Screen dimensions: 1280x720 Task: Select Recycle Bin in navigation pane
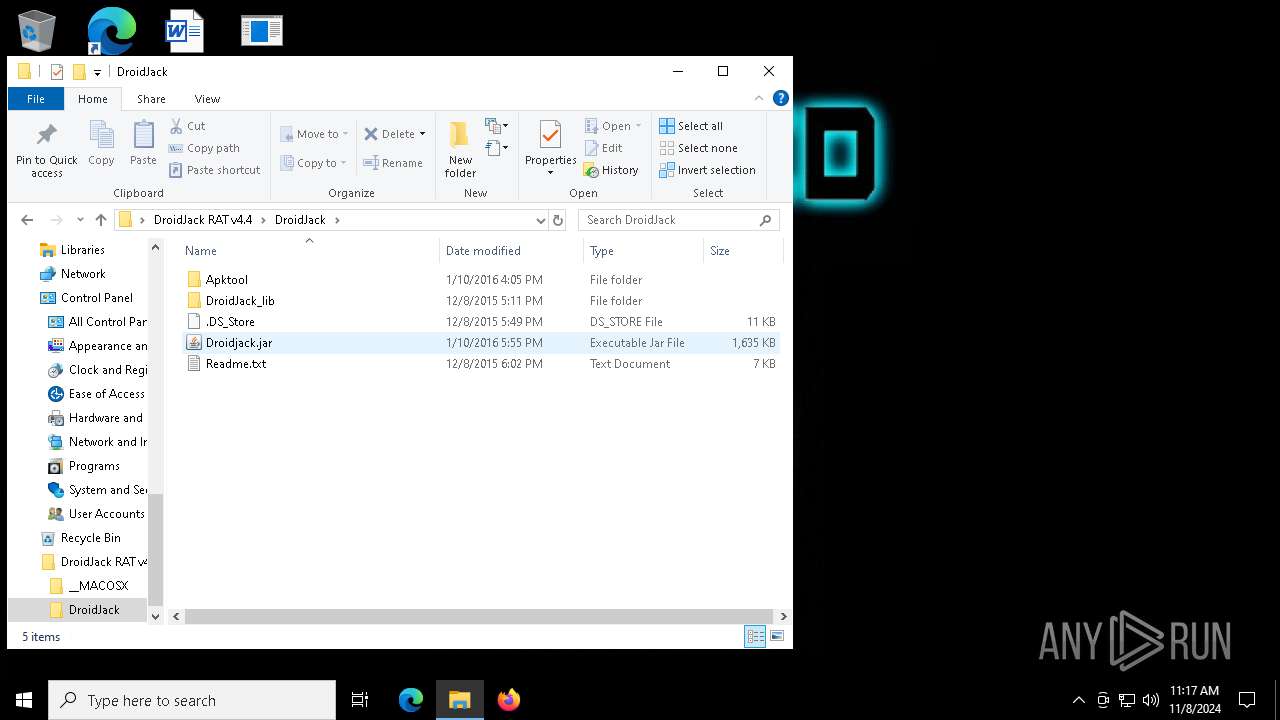pos(90,538)
